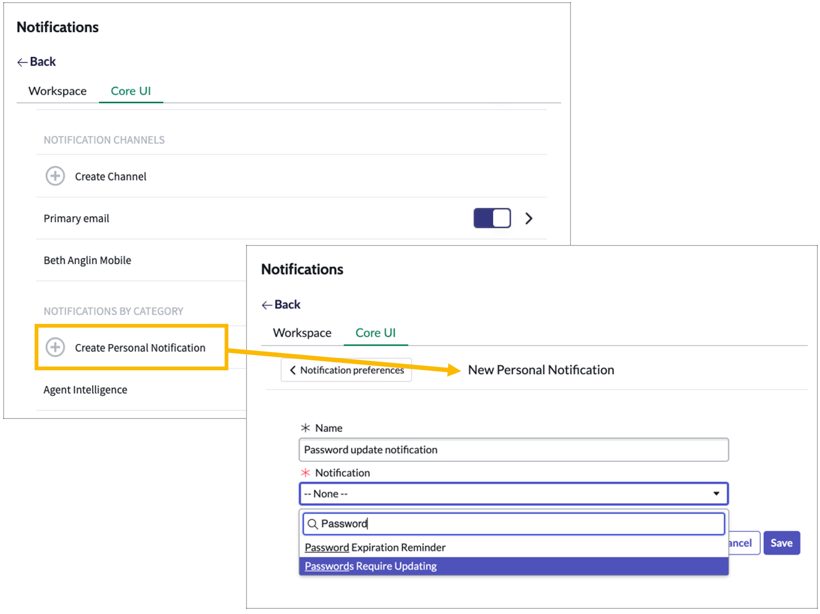Click the Save button
Screen dimensions: 820x614
(781, 542)
